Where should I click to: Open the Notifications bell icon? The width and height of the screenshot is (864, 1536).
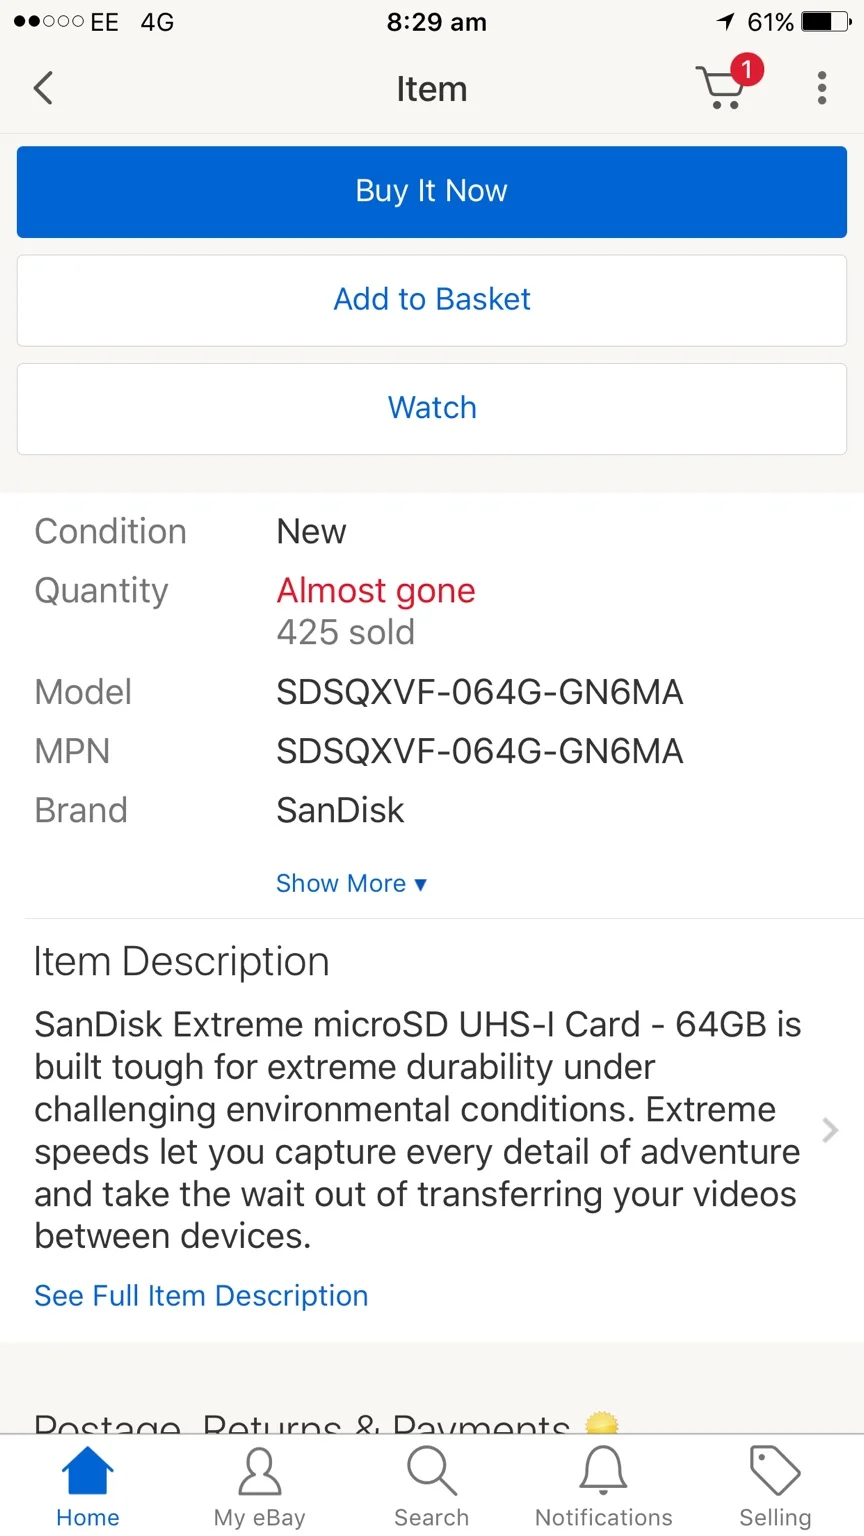(604, 1471)
